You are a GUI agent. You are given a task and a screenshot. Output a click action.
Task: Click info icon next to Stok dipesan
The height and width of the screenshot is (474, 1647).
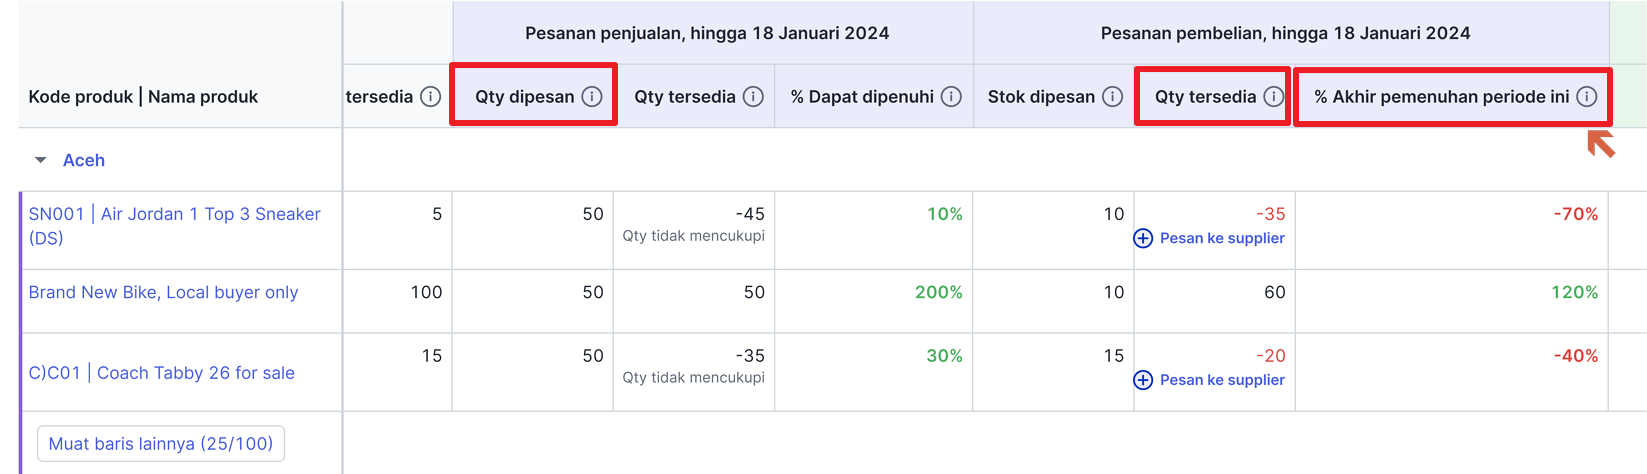1112,96
